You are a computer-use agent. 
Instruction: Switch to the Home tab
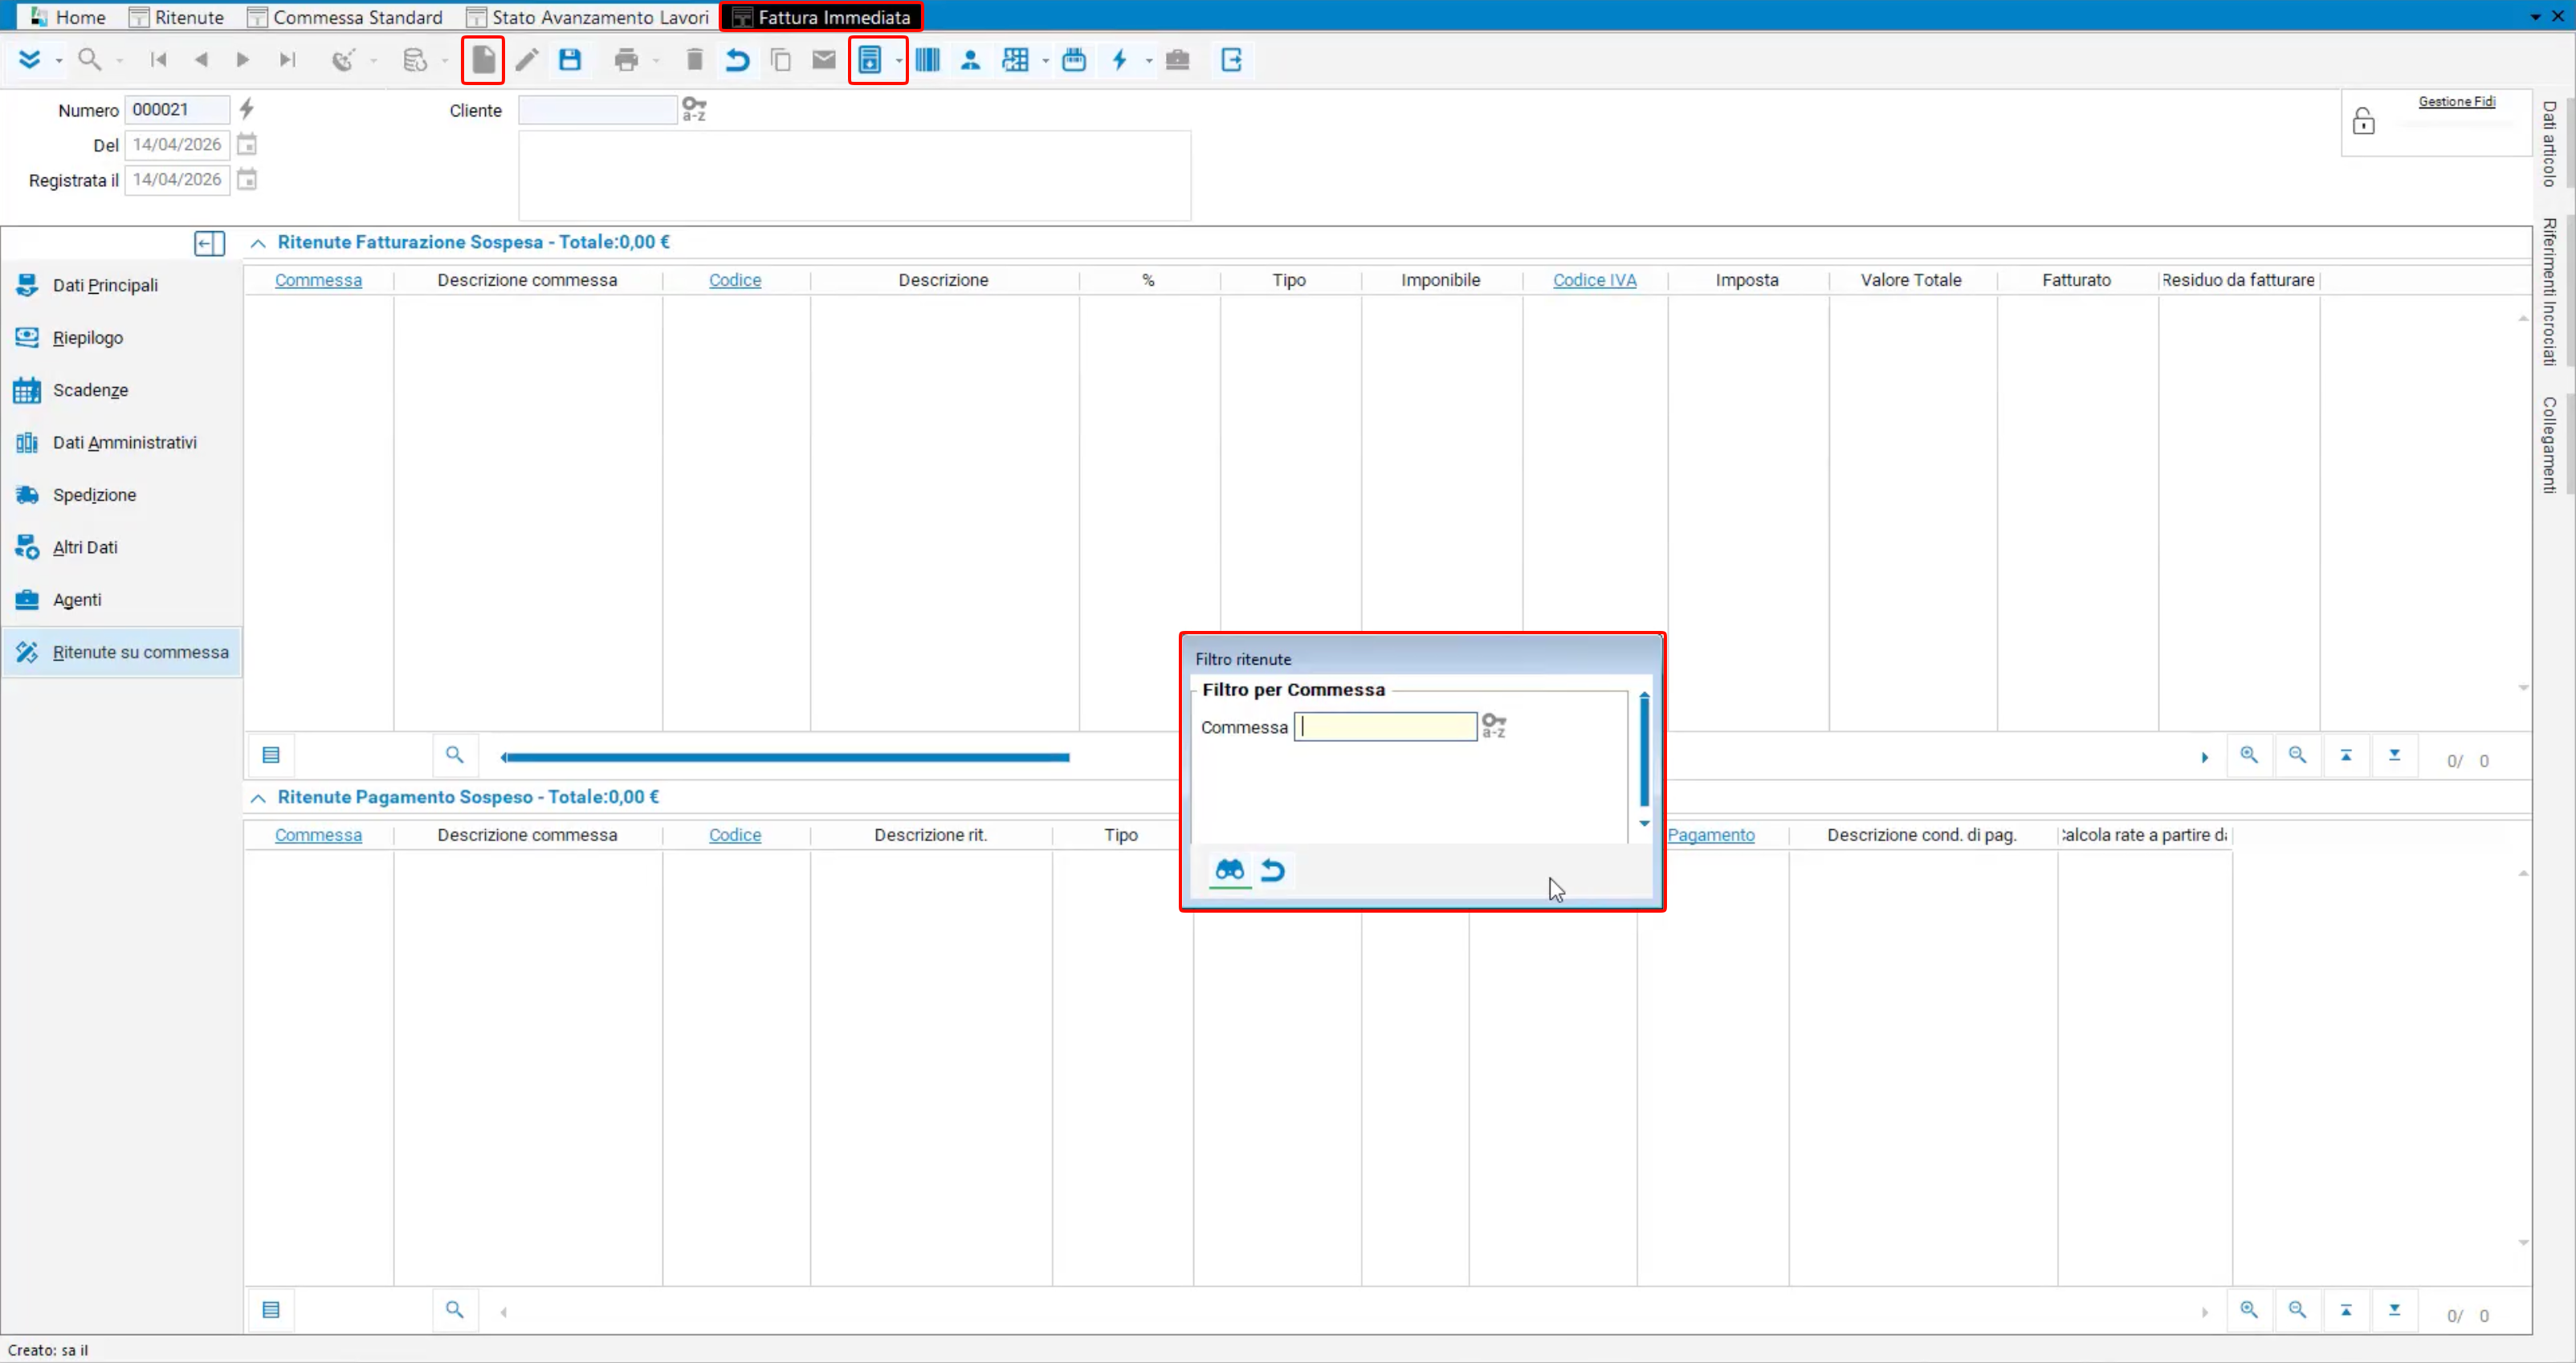68,17
